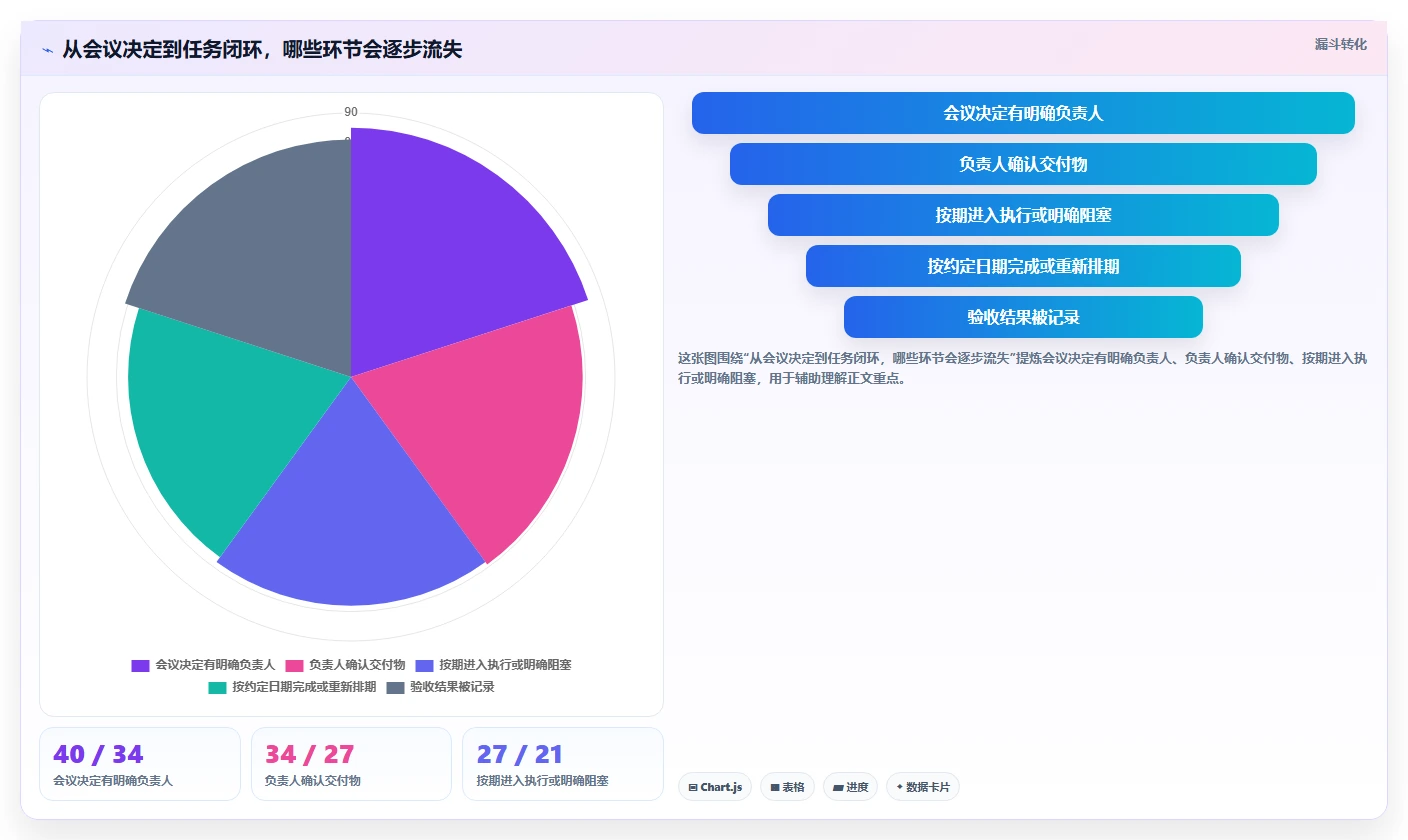Click the 表格 tag icon
This screenshot has height=840, width=1408.
point(775,788)
